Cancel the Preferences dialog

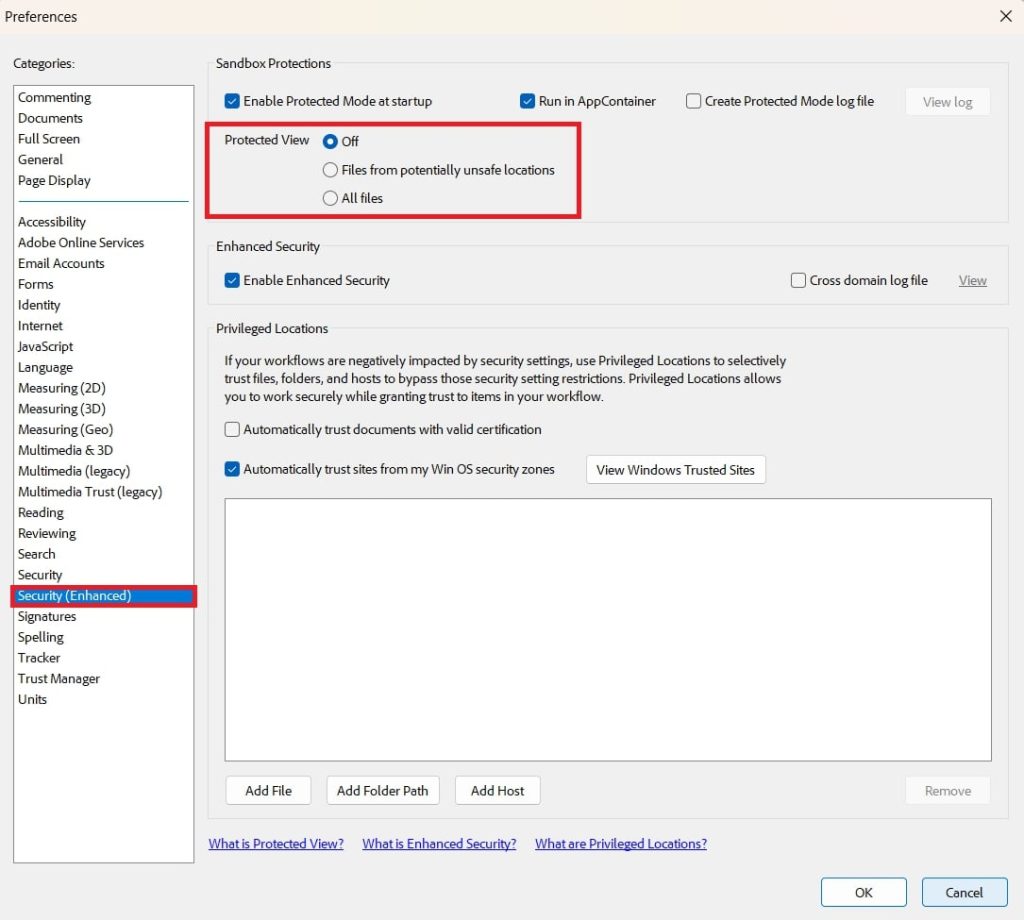click(964, 893)
